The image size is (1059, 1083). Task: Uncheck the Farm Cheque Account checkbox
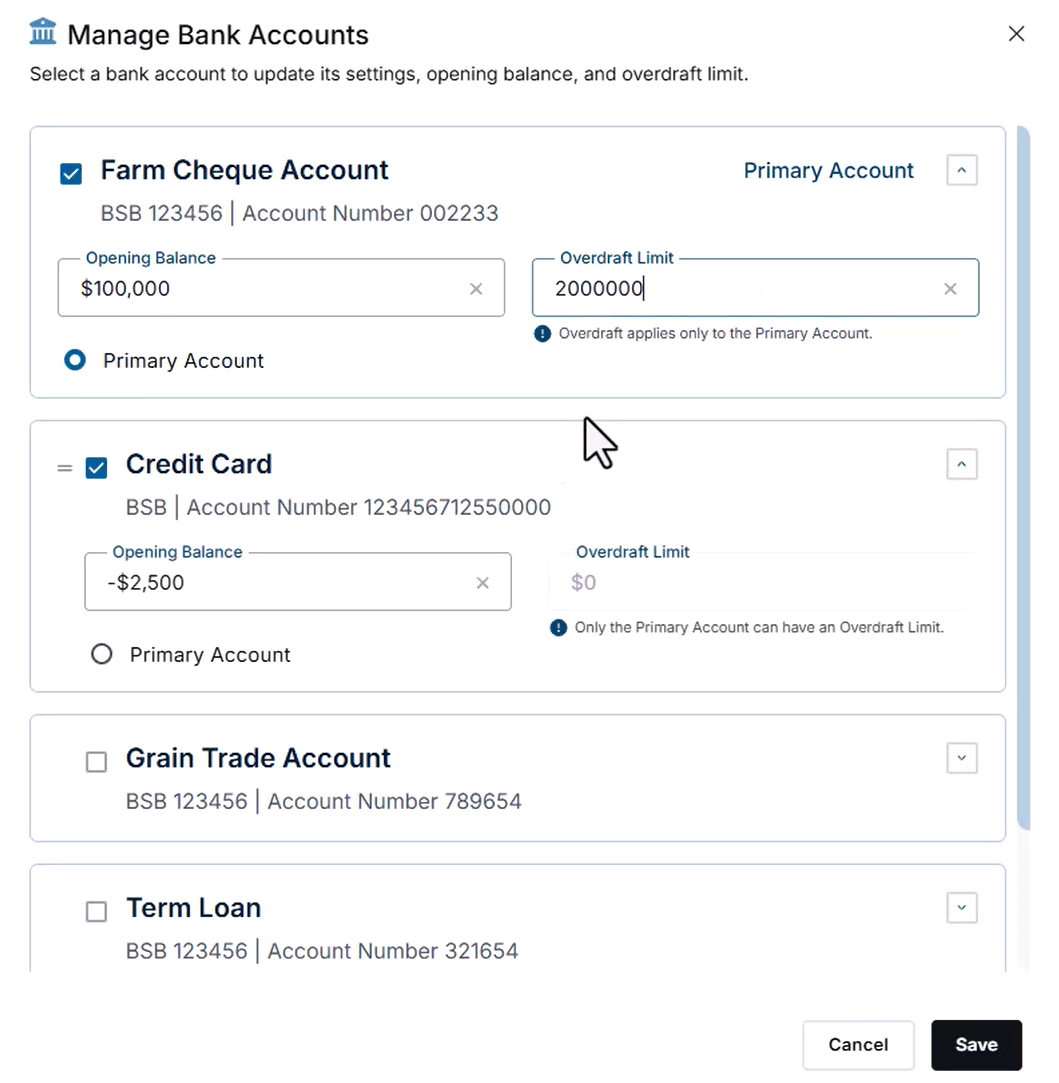coord(71,173)
